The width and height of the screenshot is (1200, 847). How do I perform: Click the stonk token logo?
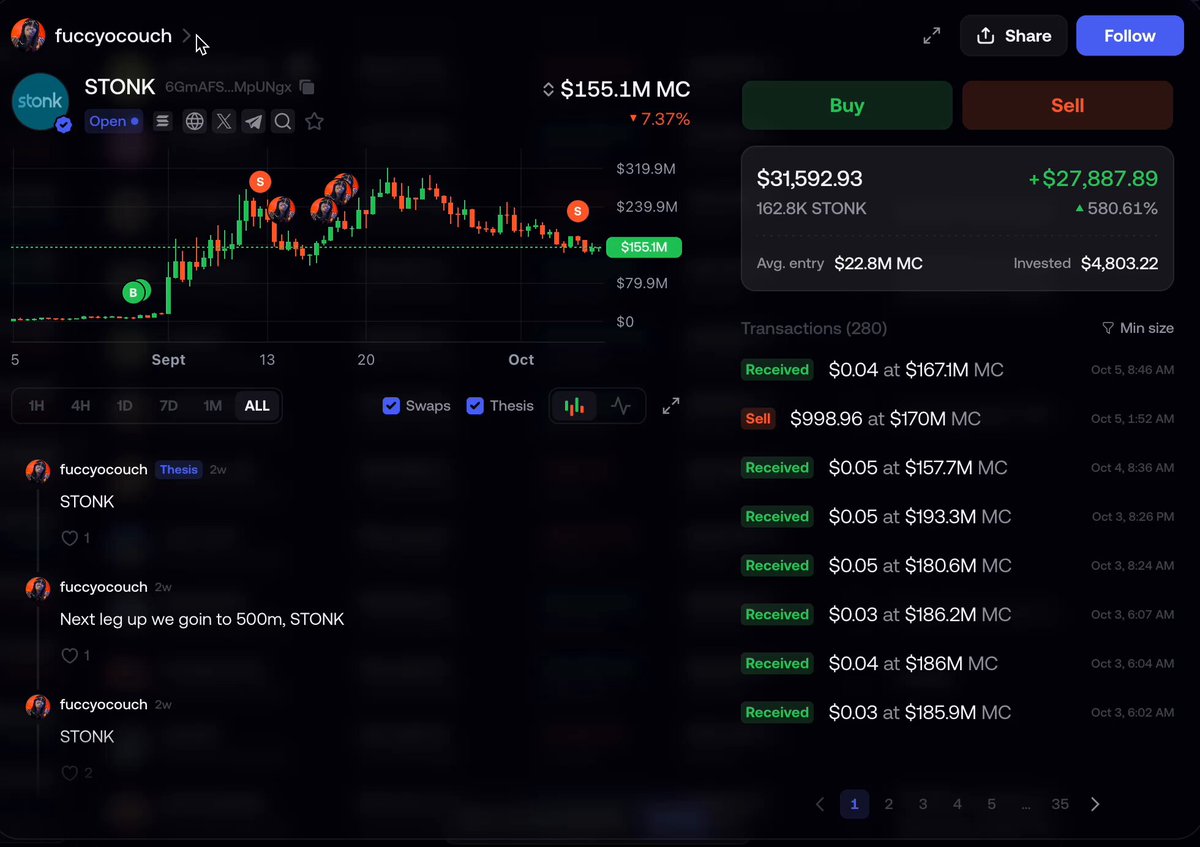click(41, 102)
